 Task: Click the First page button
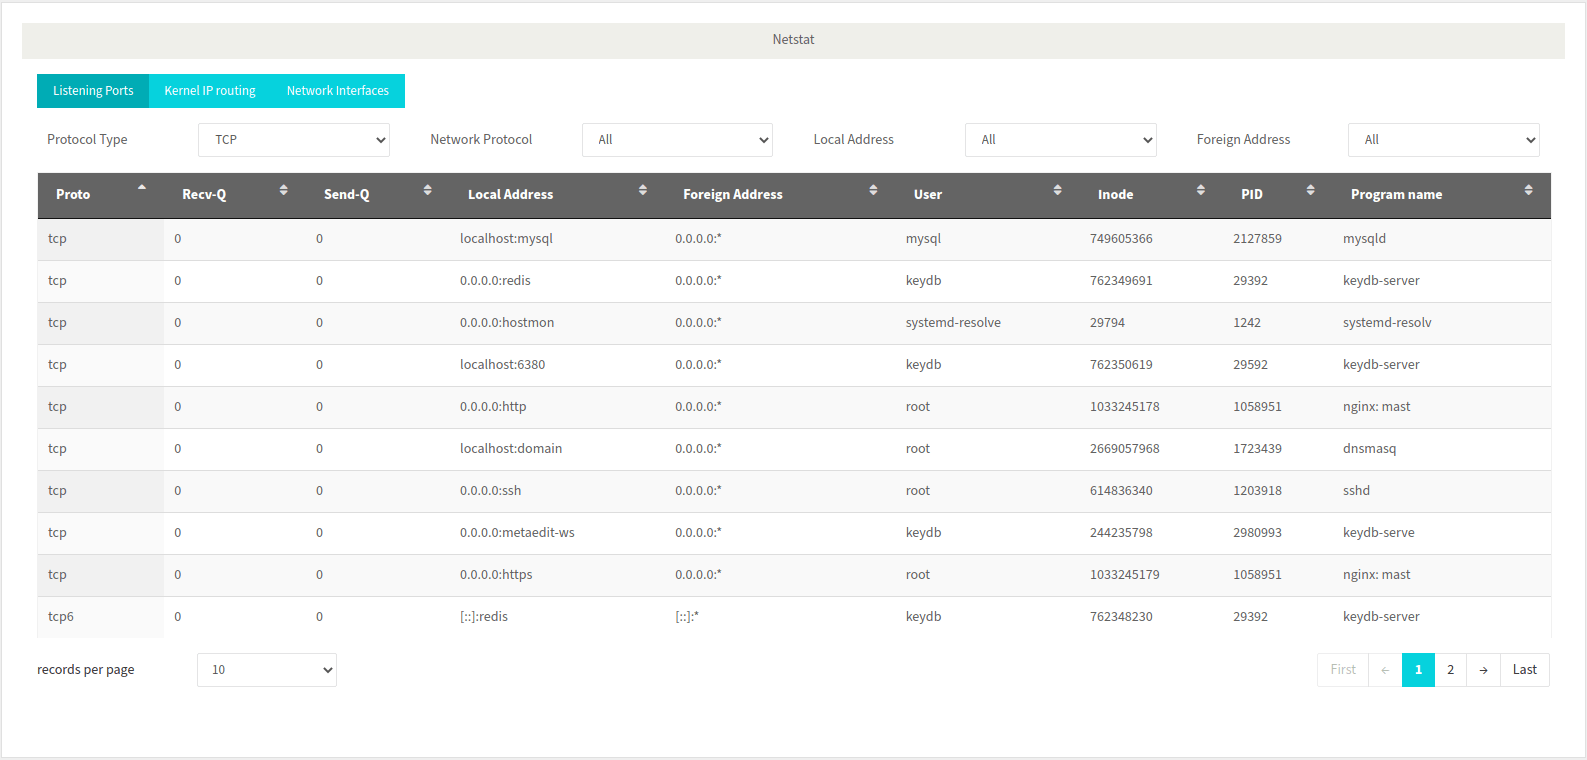pos(1343,670)
